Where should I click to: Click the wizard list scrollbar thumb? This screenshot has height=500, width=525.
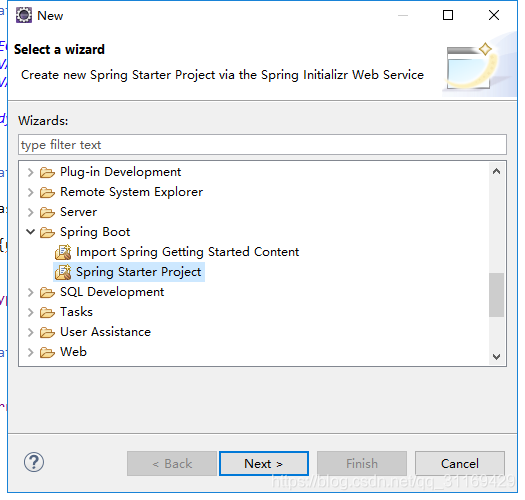point(497,295)
